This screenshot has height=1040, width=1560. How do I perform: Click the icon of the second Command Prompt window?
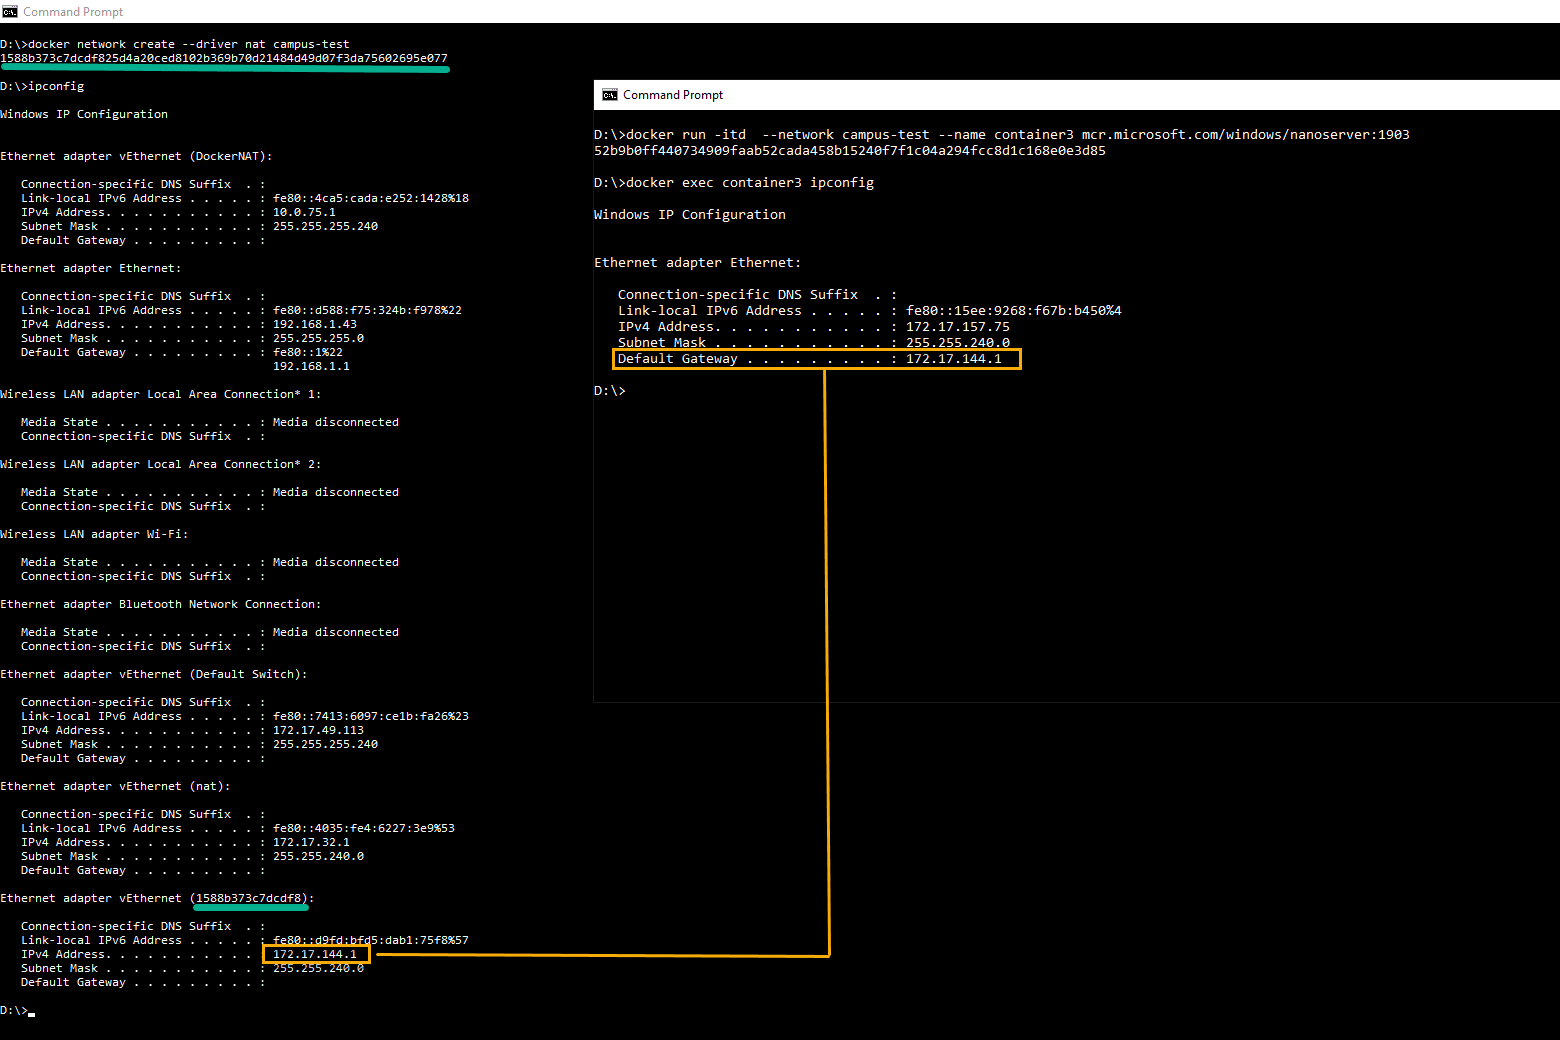pyautogui.click(x=610, y=95)
